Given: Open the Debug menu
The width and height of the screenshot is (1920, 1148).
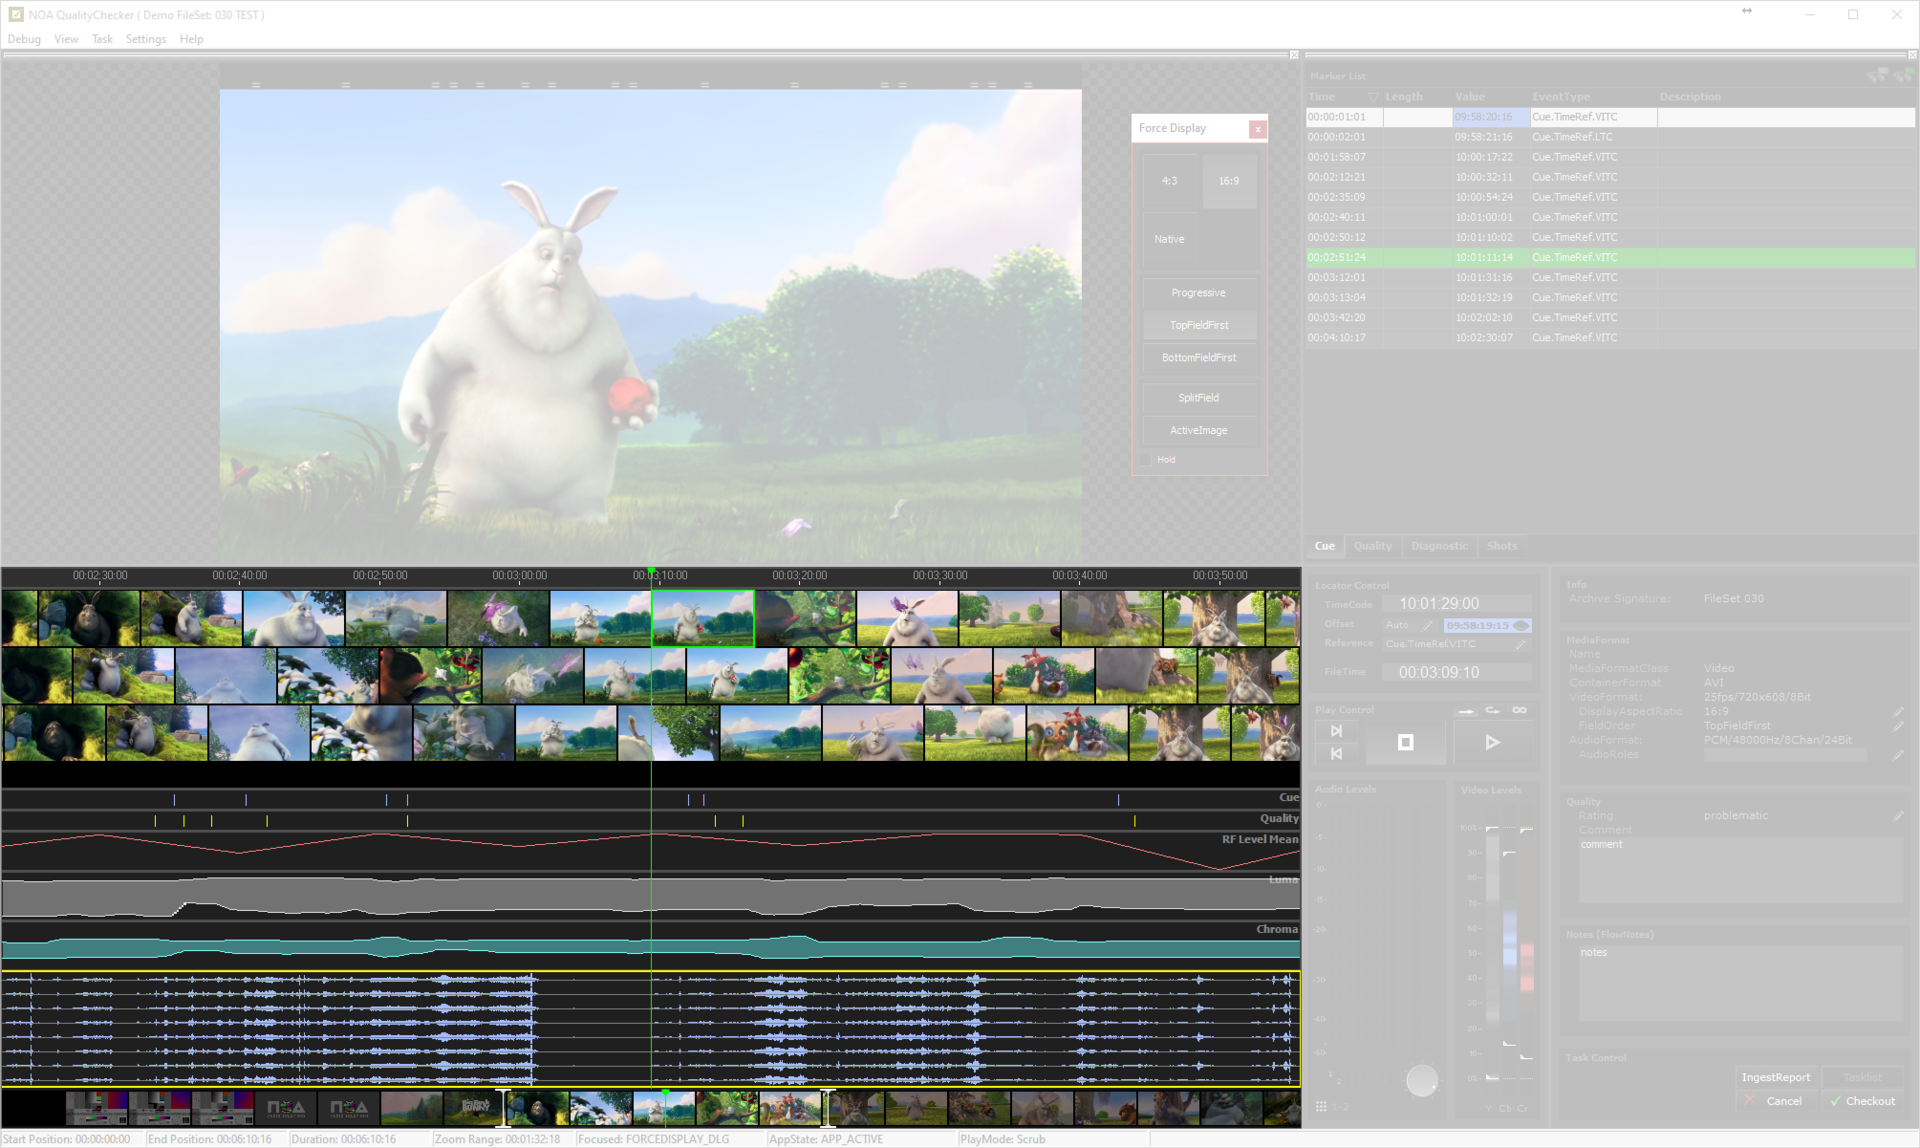Looking at the screenshot, I should tap(24, 39).
